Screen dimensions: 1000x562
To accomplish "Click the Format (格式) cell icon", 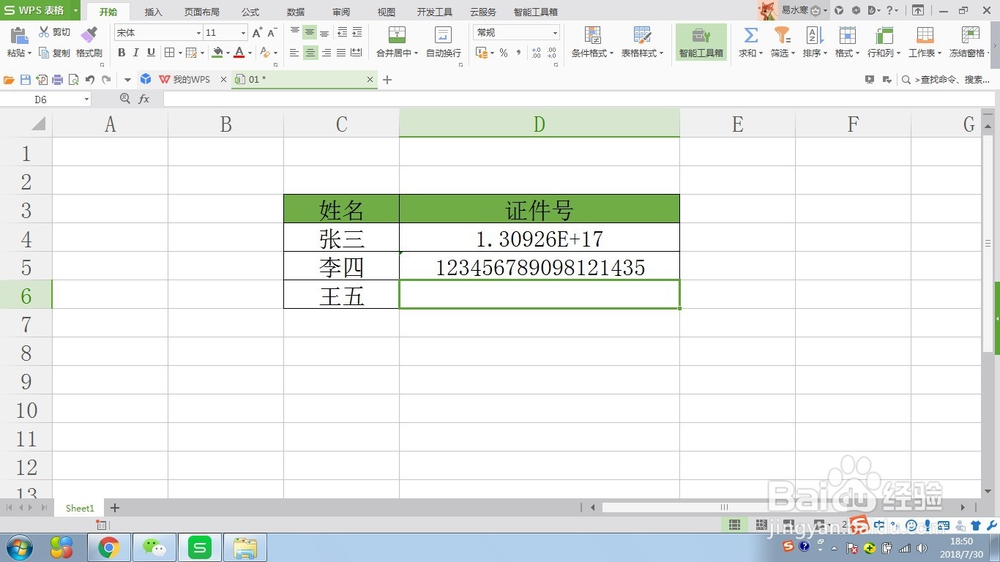I will (x=847, y=35).
